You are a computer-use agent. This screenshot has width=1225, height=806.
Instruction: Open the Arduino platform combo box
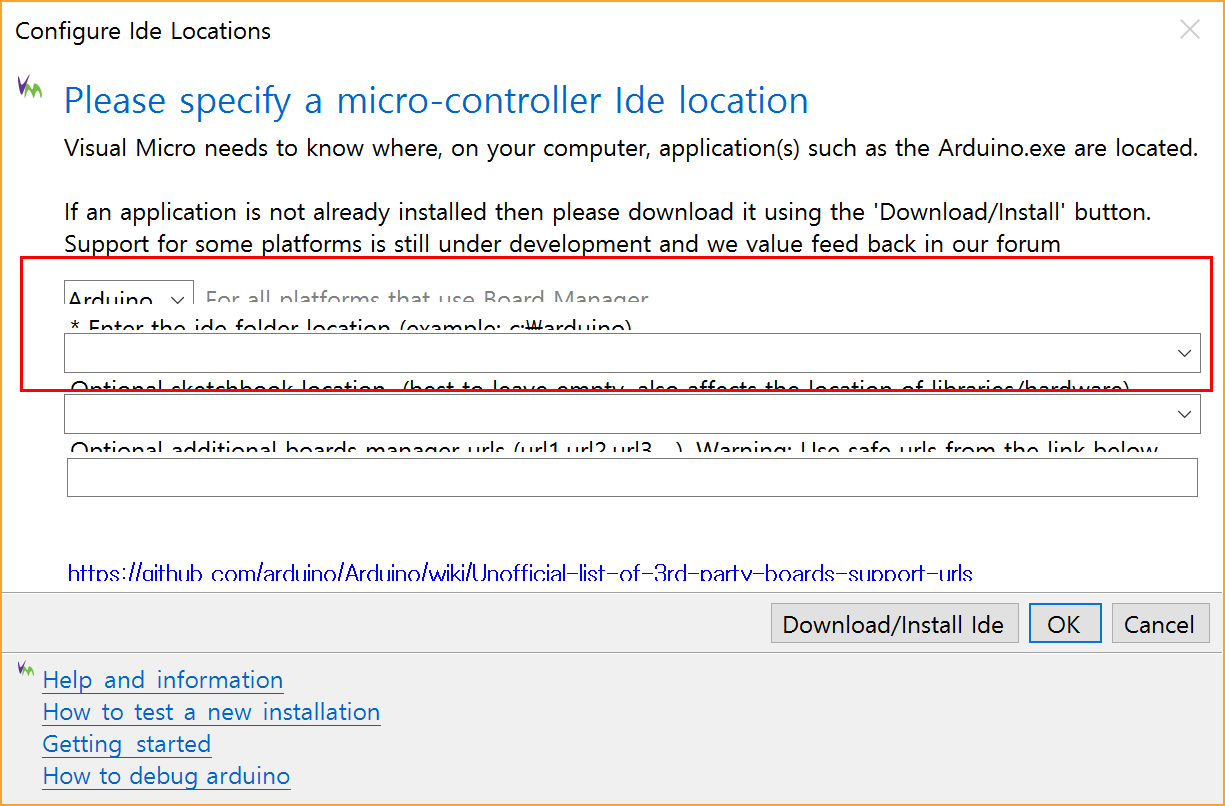click(129, 296)
